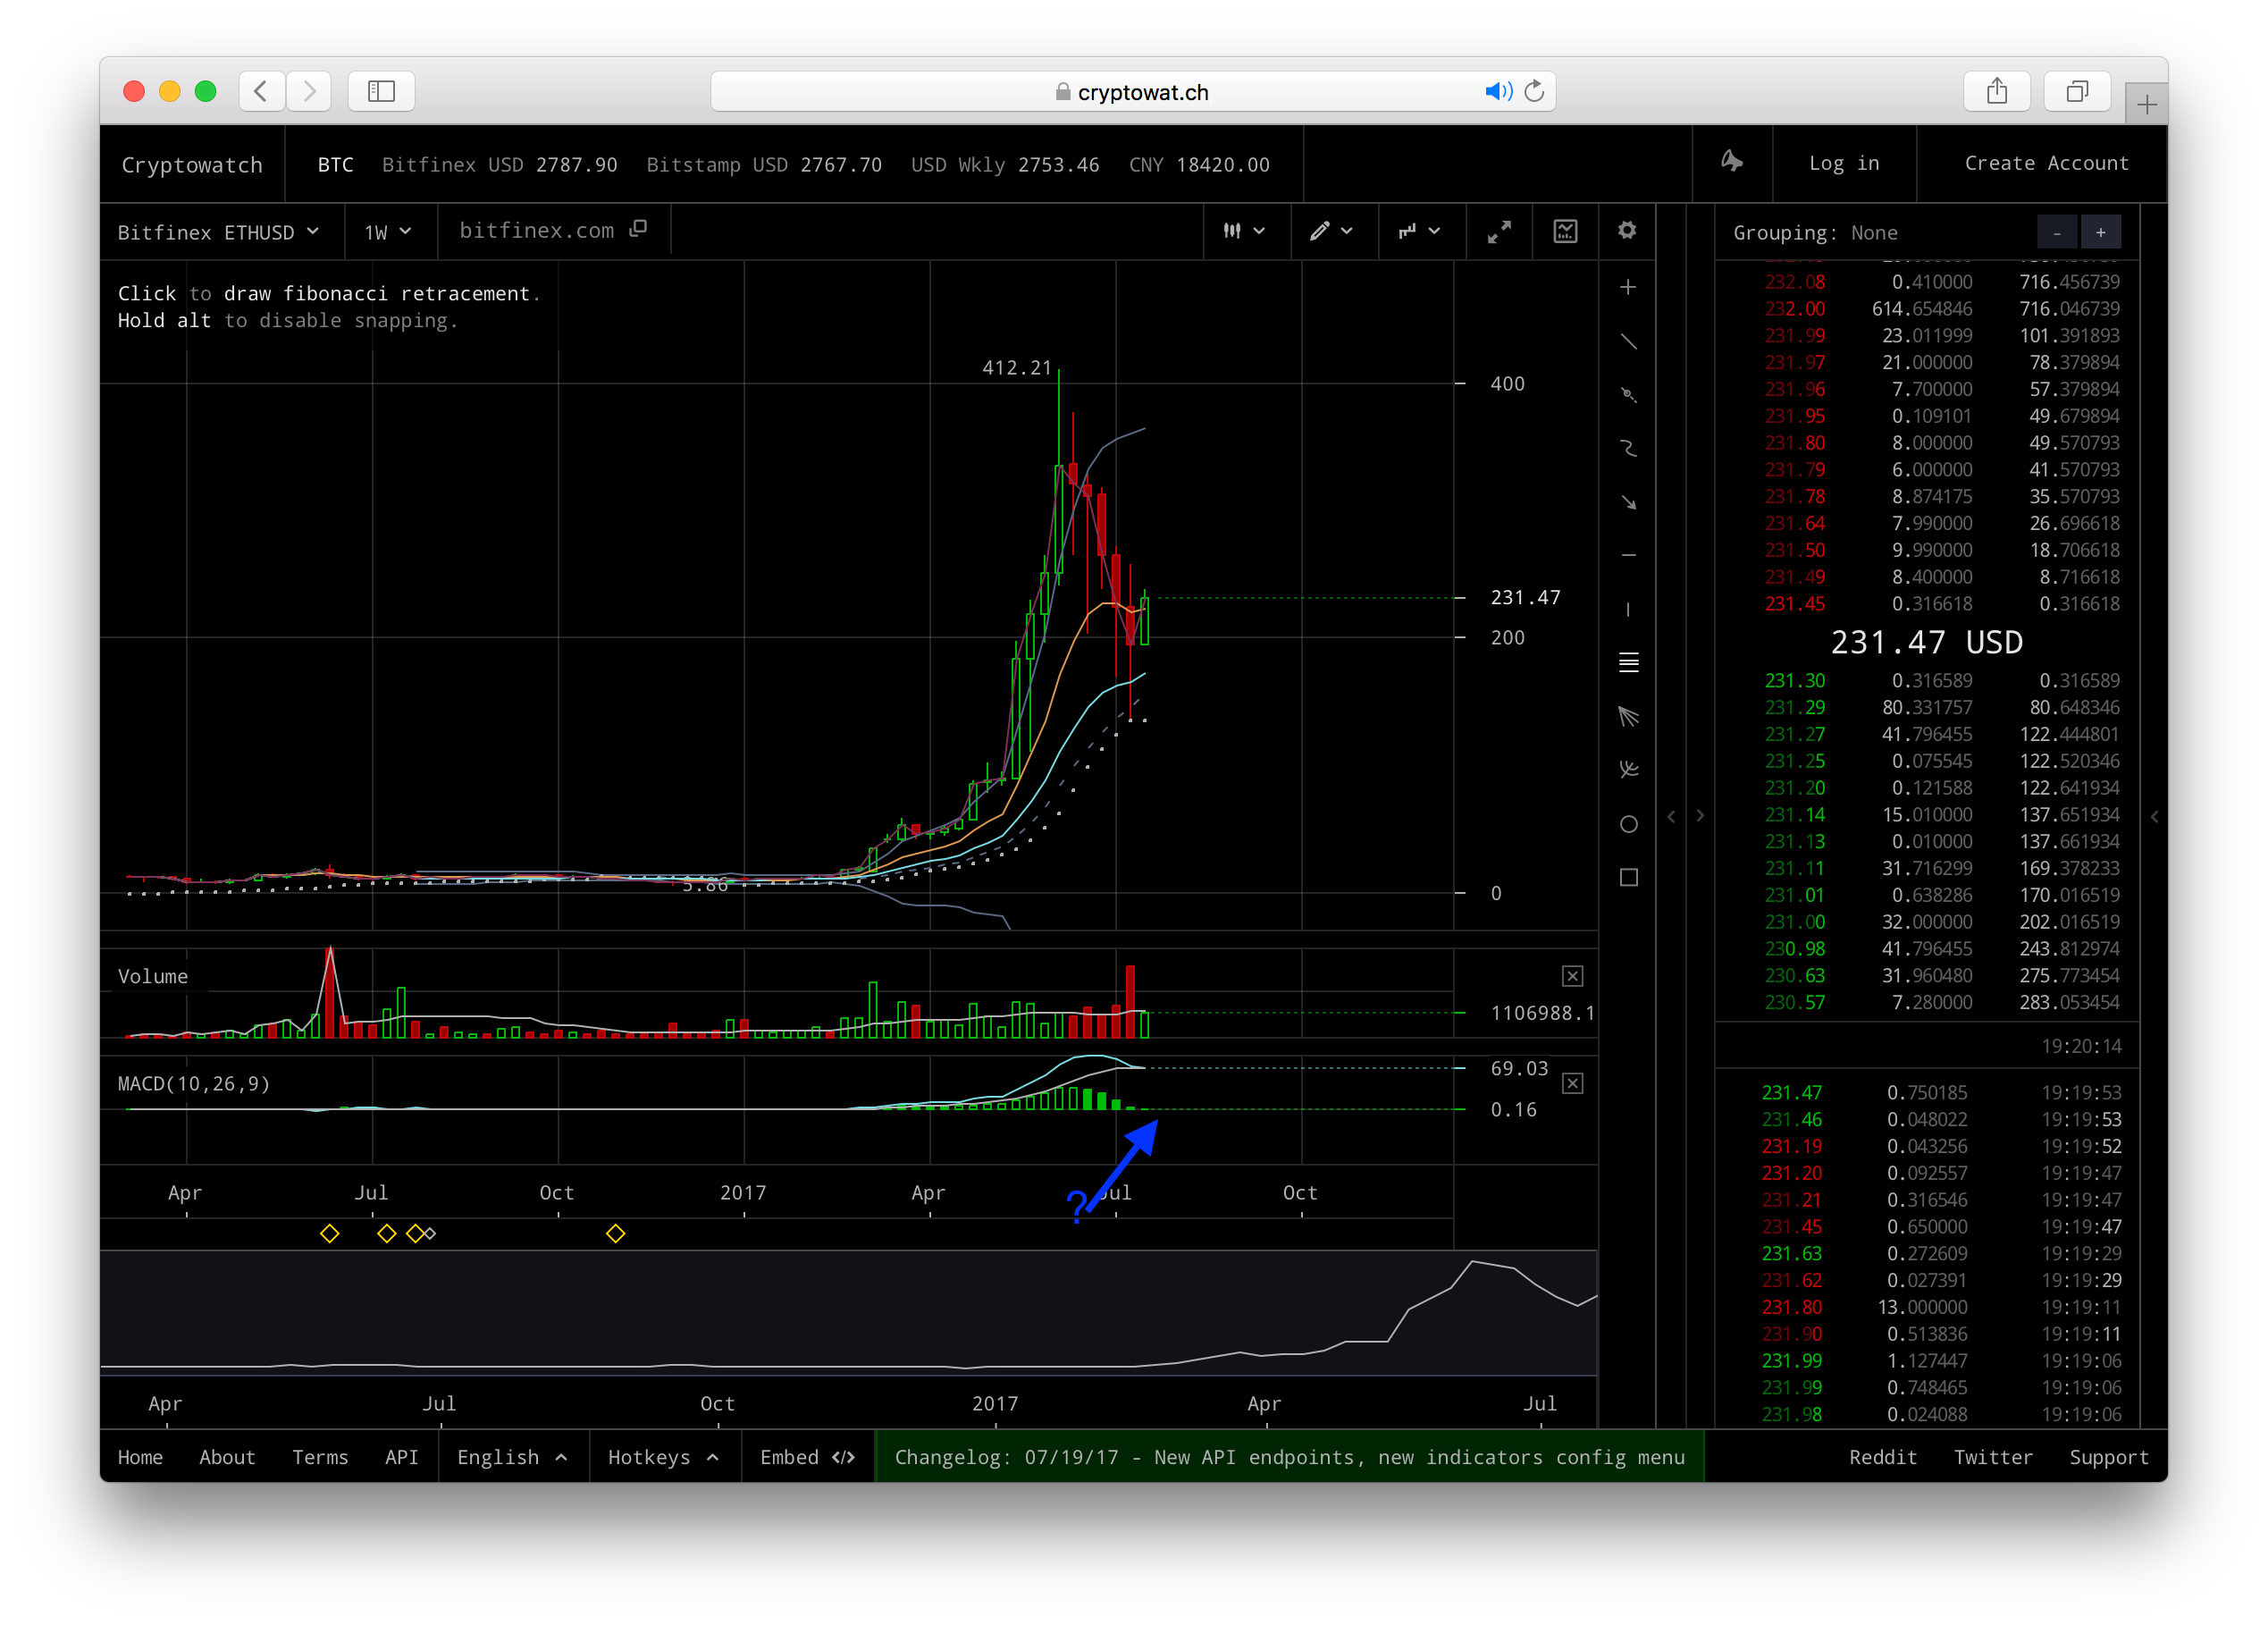Viewport: 2268px width, 1625px height.
Task: Click Bitfinex USD 2787.90 ticker
Action: click(x=499, y=165)
